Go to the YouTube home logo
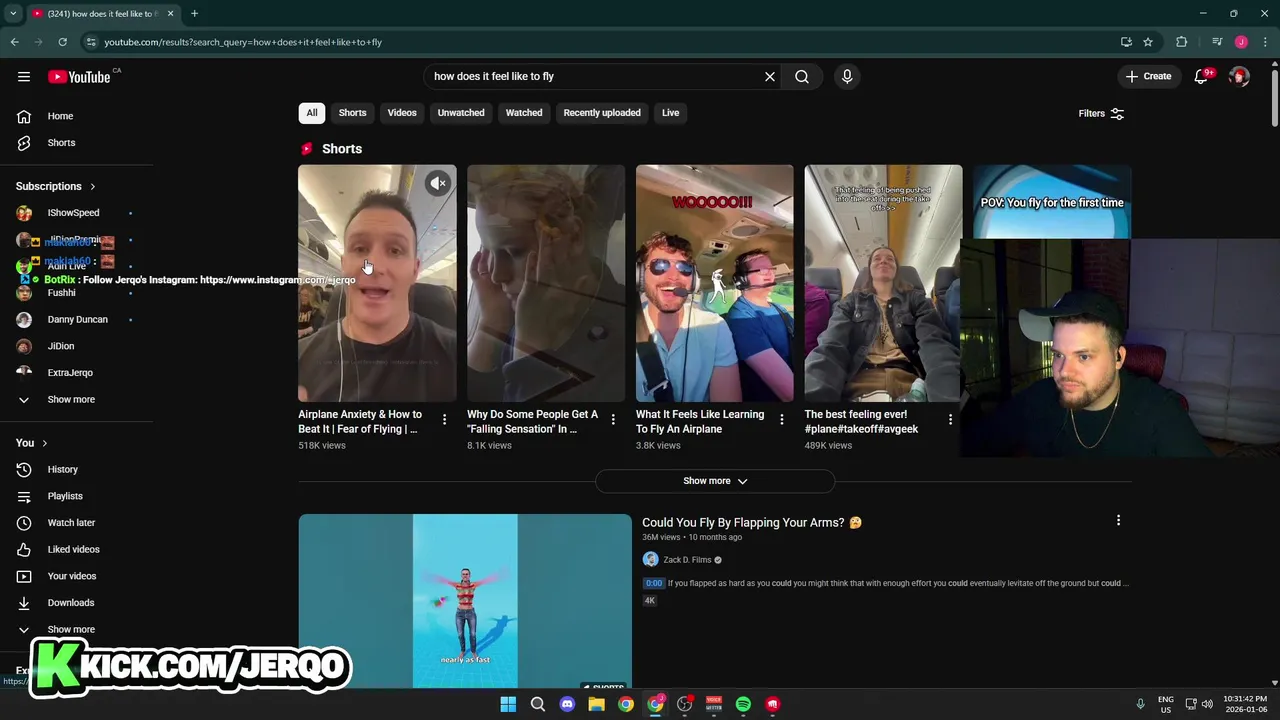This screenshot has width=1280, height=720. pyautogui.click(x=79, y=77)
